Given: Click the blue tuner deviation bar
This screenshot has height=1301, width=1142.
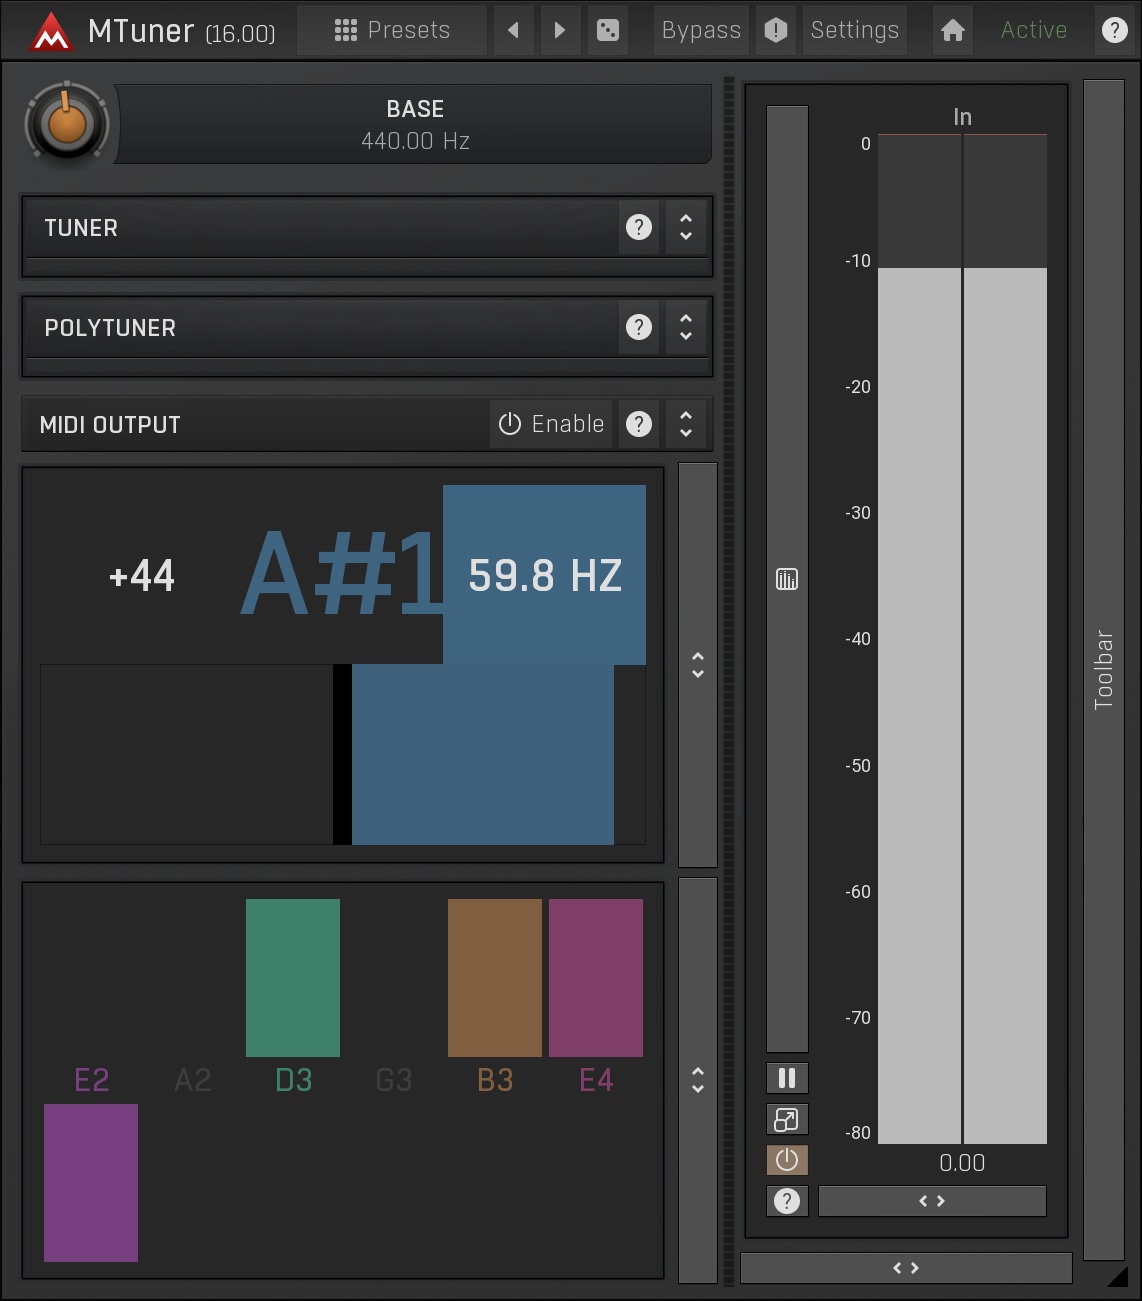Looking at the screenshot, I should (x=483, y=755).
